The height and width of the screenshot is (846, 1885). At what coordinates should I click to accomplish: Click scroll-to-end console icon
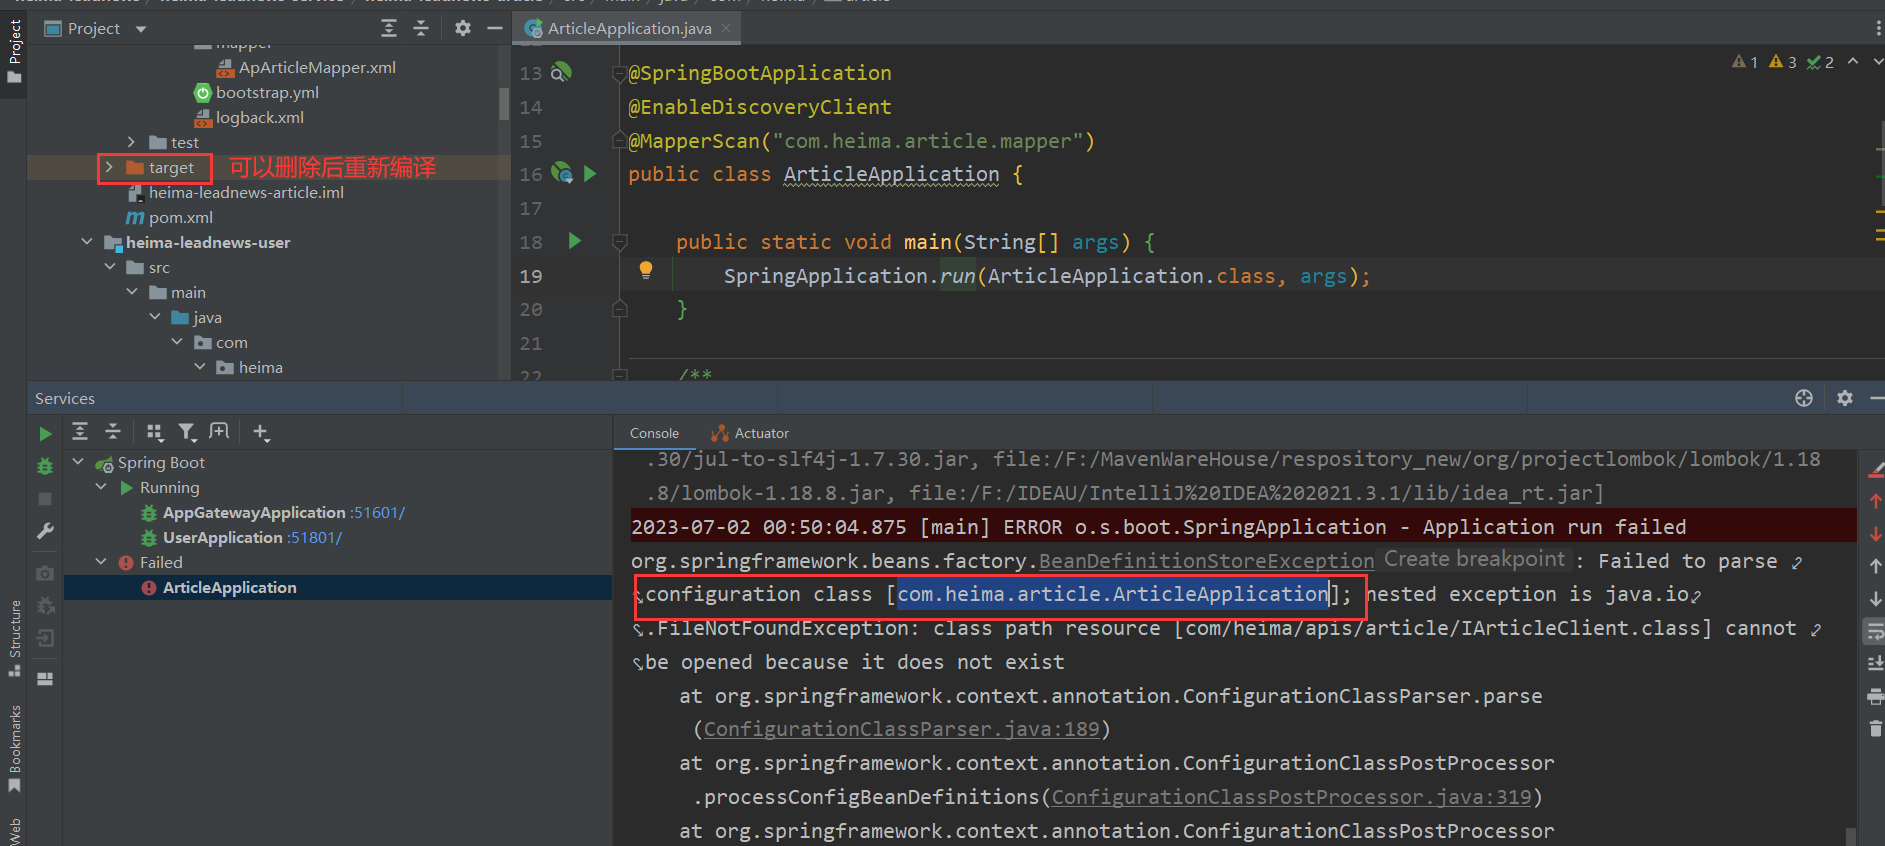click(1875, 663)
